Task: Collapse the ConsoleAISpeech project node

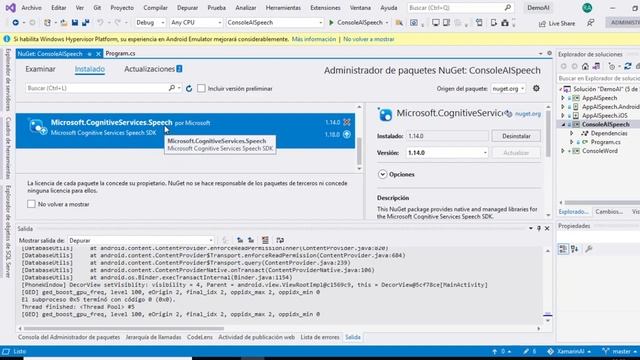Action: pyautogui.click(x=563, y=124)
